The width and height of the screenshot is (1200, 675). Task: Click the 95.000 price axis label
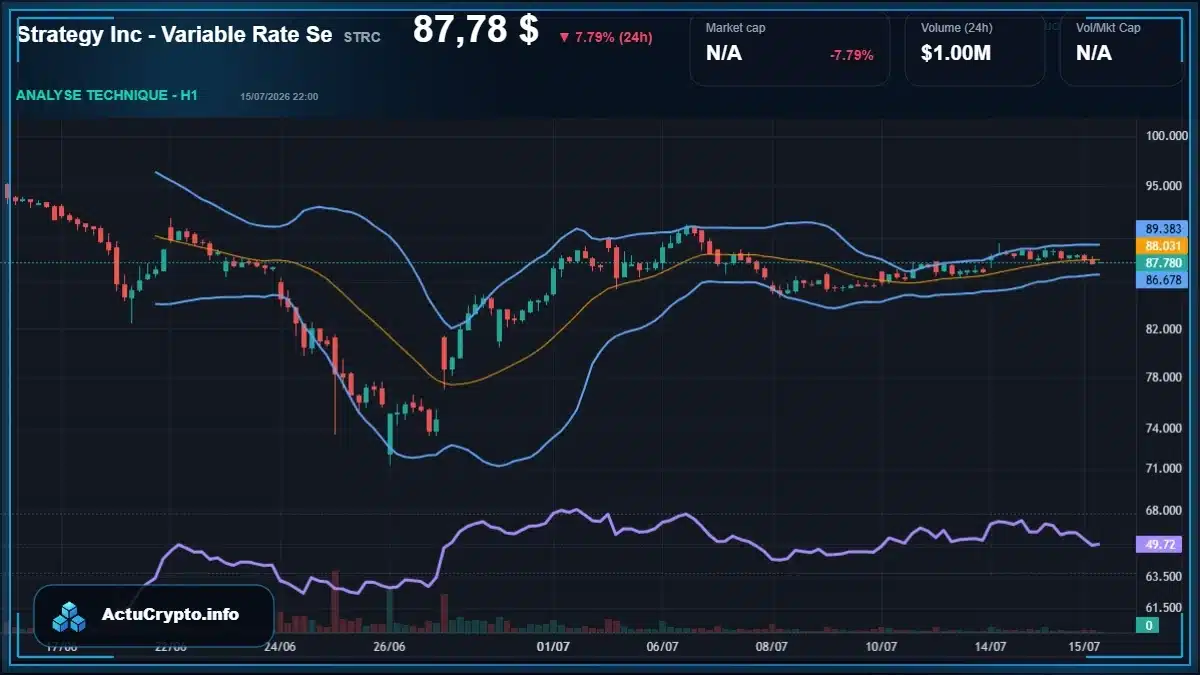point(1164,186)
